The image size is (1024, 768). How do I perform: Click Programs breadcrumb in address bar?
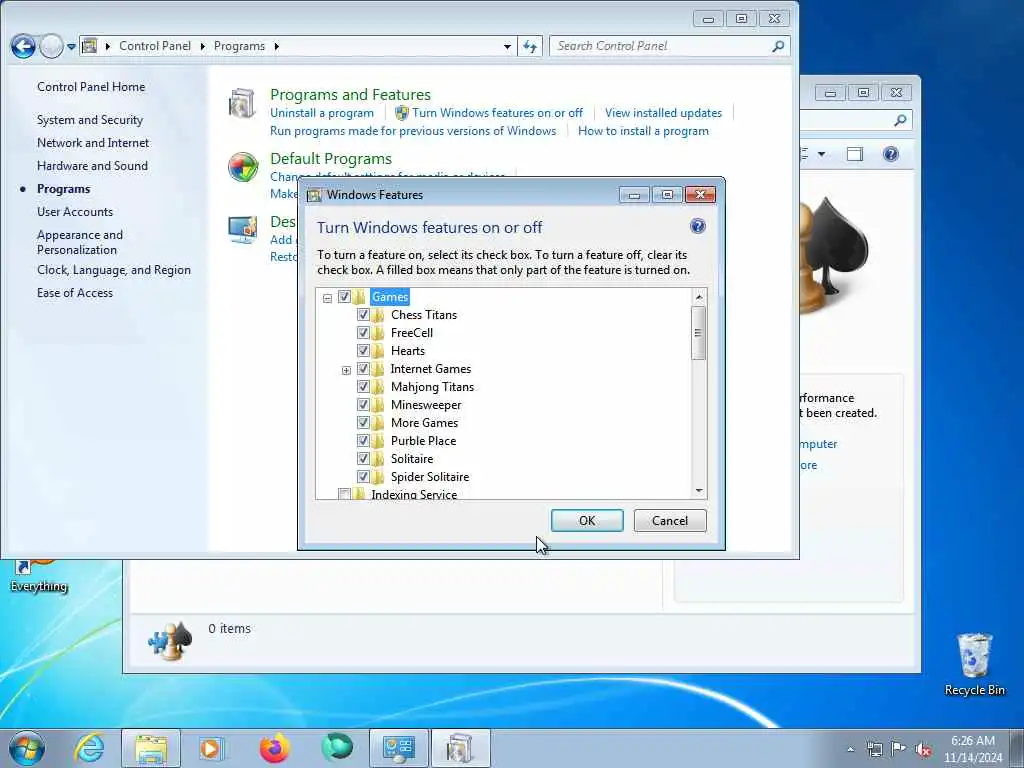pyautogui.click(x=239, y=46)
